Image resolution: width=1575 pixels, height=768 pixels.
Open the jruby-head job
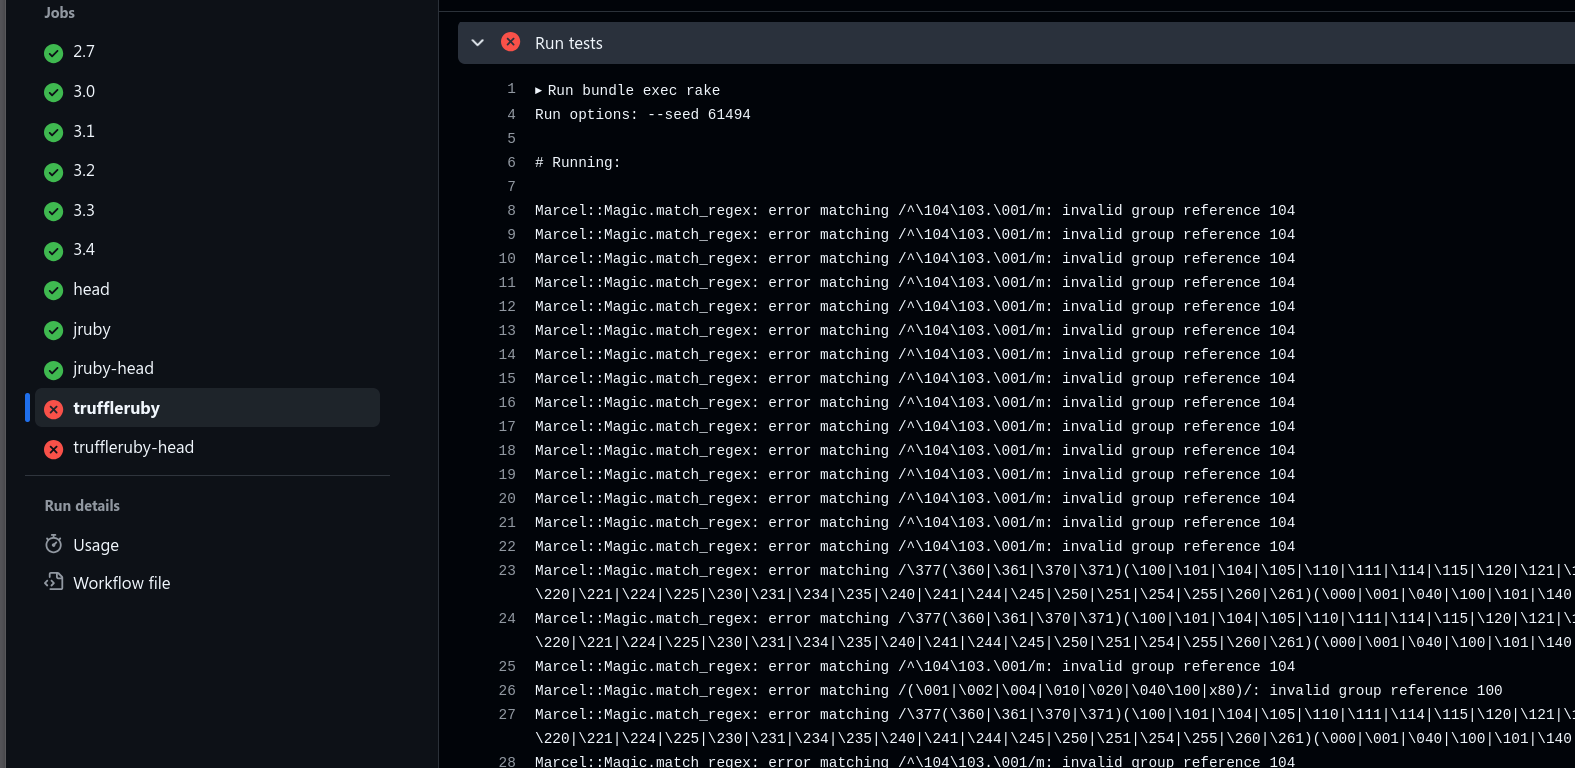[x=113, y=368]
